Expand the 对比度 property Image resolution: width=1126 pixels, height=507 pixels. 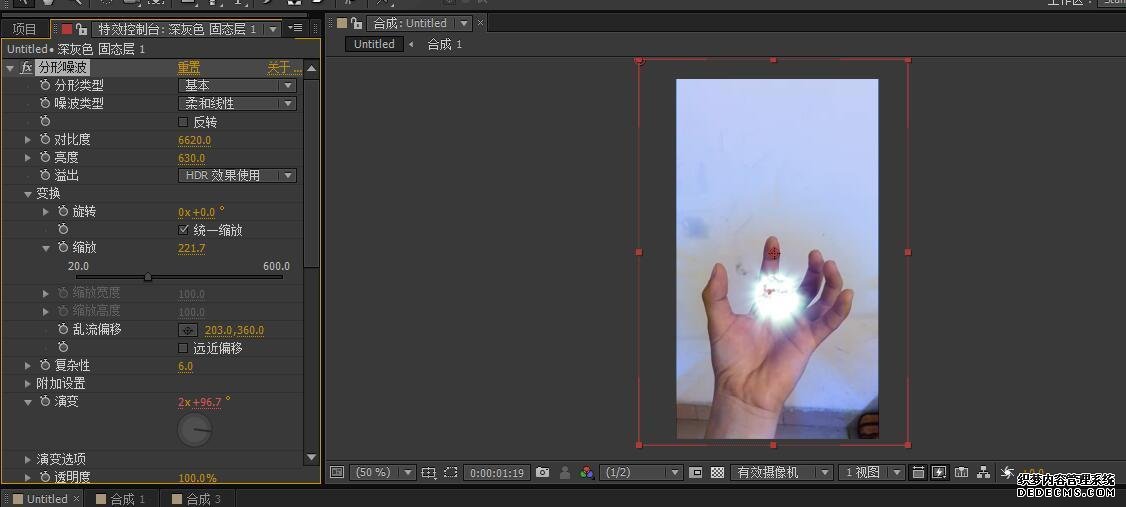click(28, 139)
